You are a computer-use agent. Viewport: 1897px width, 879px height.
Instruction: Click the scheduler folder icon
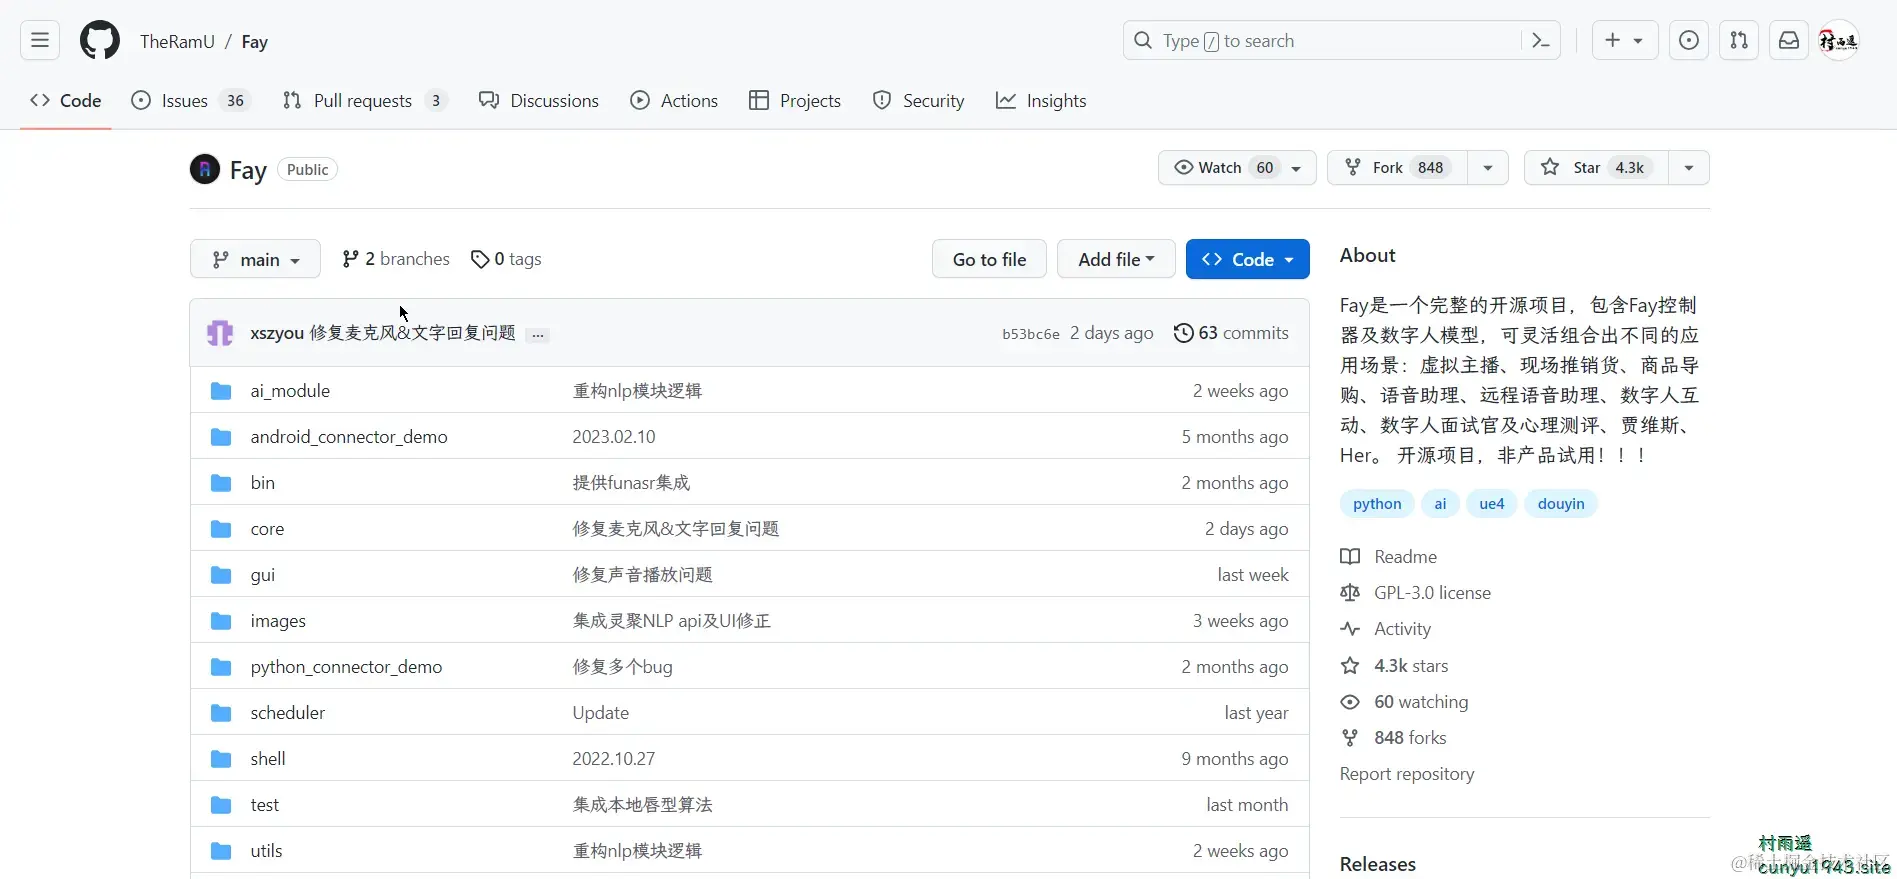click(221, 713)
